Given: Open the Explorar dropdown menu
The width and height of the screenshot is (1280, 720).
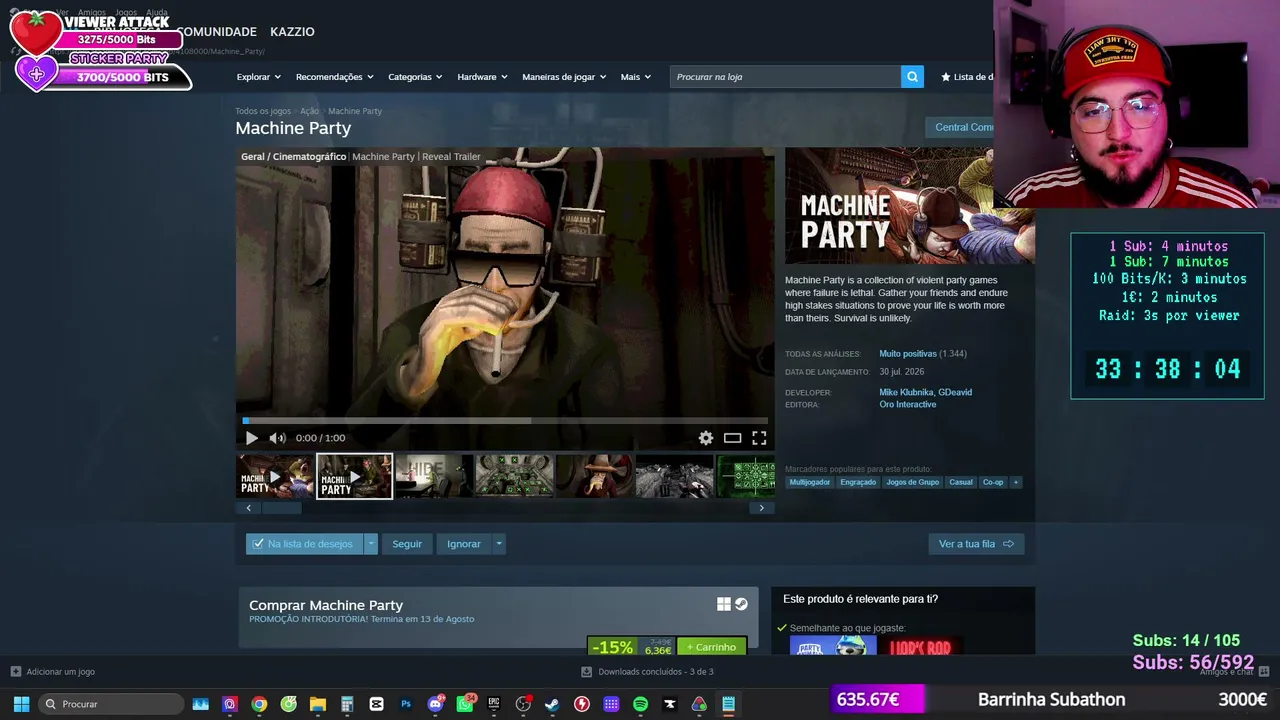Looking at the screenshot, I should [x=259, y=77].
